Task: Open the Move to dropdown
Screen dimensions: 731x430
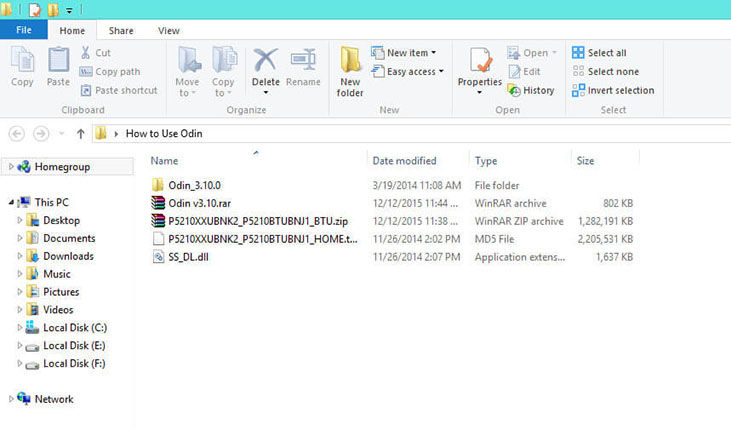Action: [x=187, y=72]
